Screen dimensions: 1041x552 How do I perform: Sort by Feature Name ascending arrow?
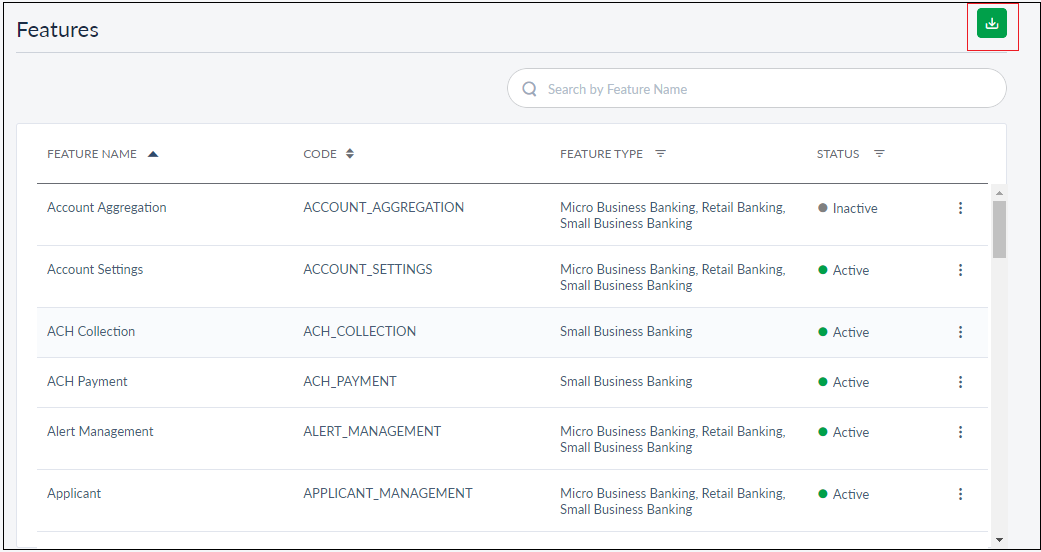pos(153,154)
